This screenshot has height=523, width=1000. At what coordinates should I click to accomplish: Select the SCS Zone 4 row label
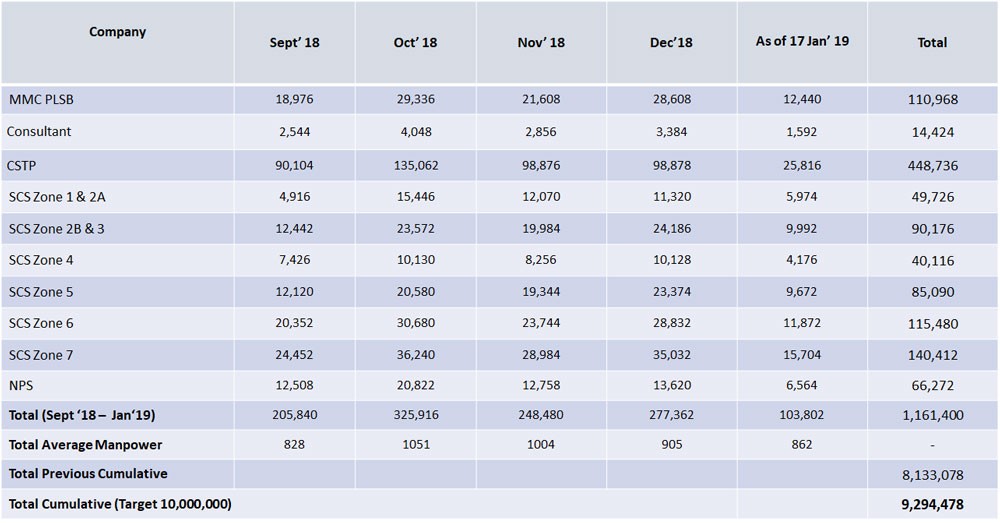coord(41,261)
